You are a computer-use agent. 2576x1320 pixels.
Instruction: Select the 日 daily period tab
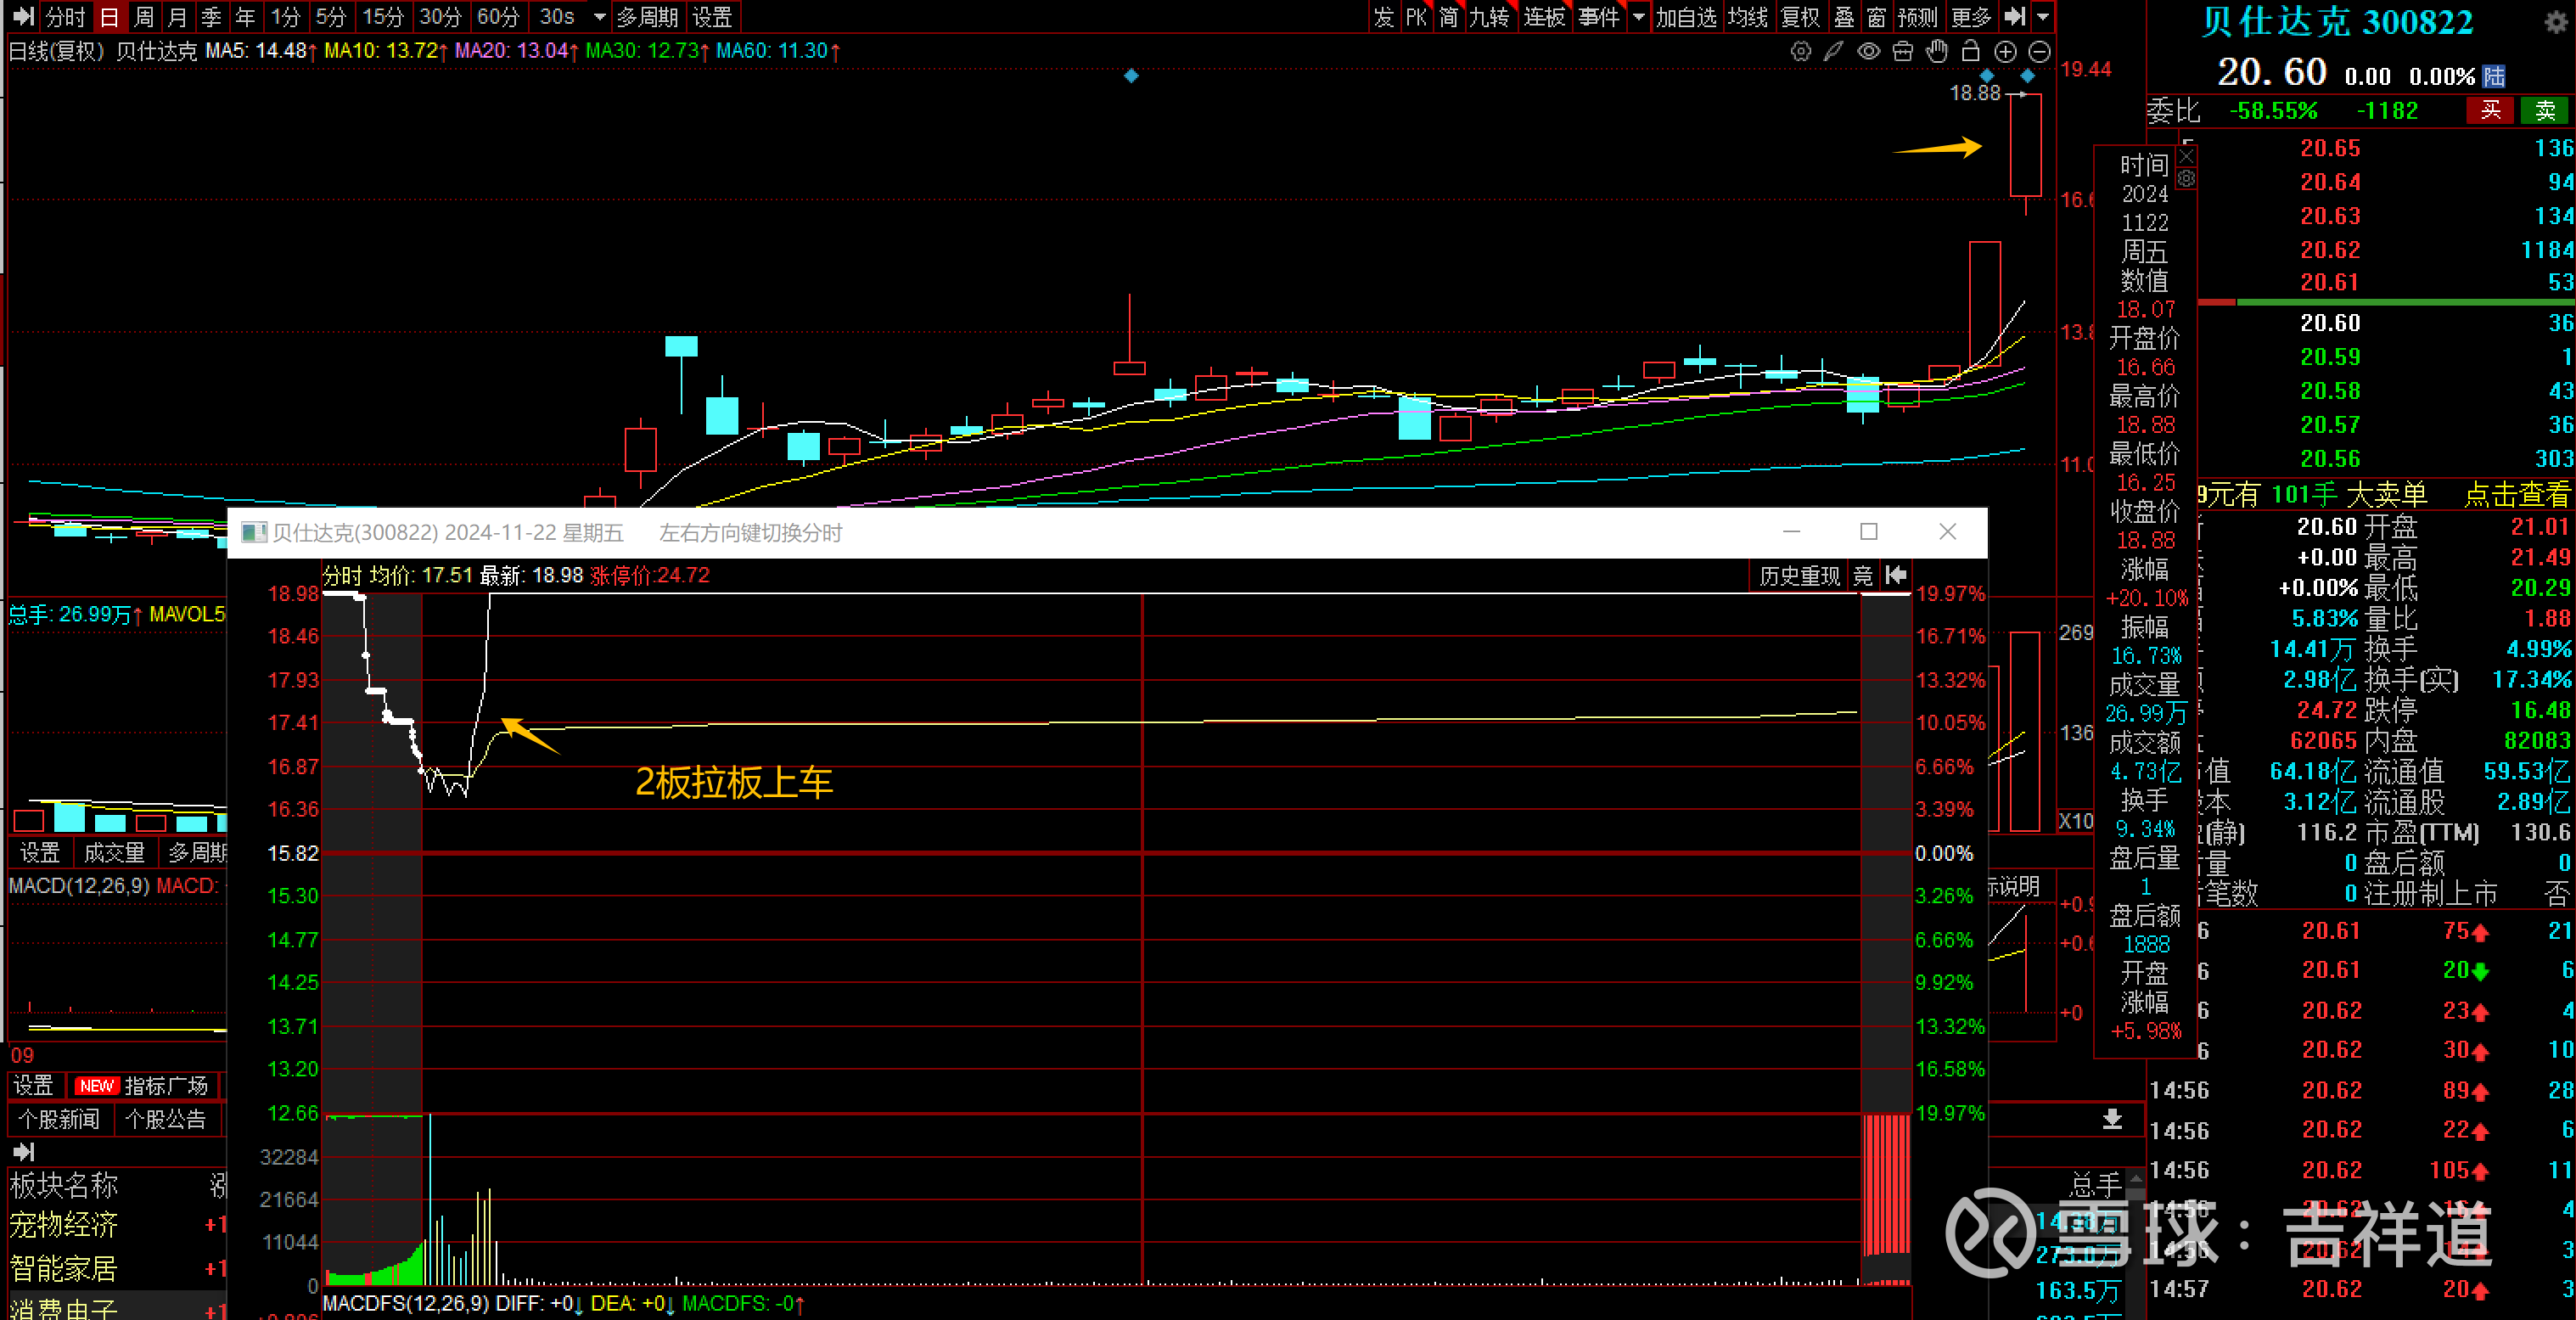pyautogui.click(x=109, y=17)
